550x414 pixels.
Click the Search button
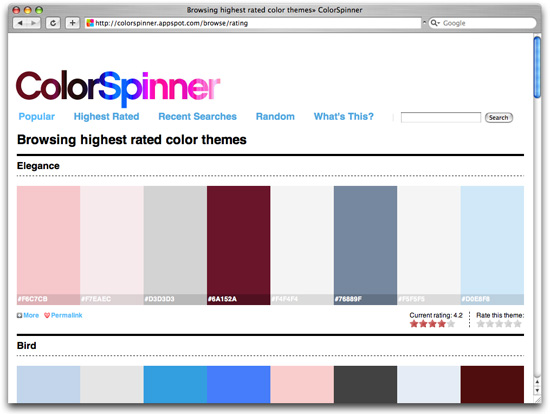pos(499,118)
